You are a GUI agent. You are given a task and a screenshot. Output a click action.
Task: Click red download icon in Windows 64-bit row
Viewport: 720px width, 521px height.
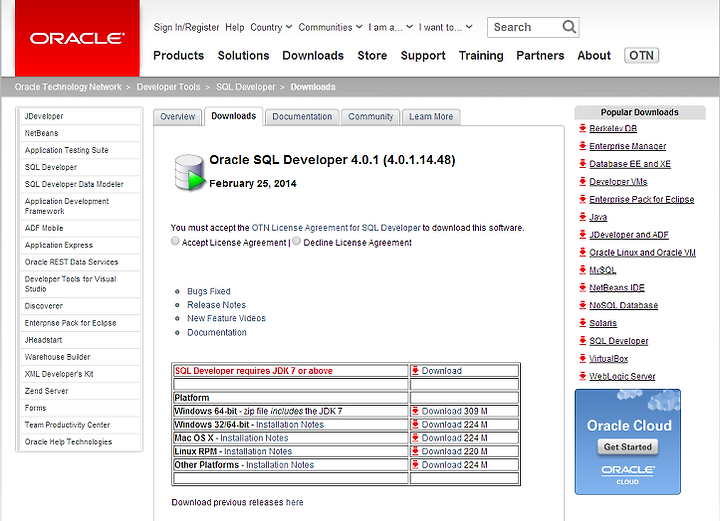pyautogui.click(x=415, y=411)
